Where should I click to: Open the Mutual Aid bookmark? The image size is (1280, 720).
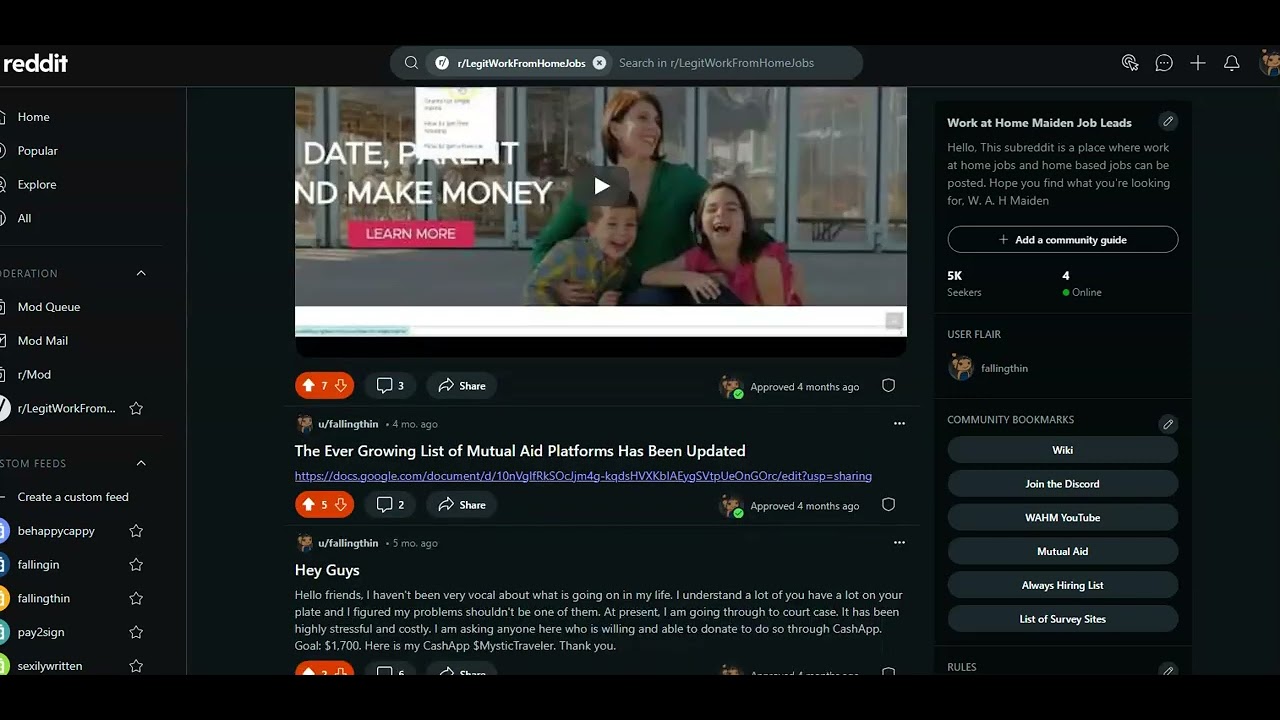pyautogui.click(x=1063, y=552)
